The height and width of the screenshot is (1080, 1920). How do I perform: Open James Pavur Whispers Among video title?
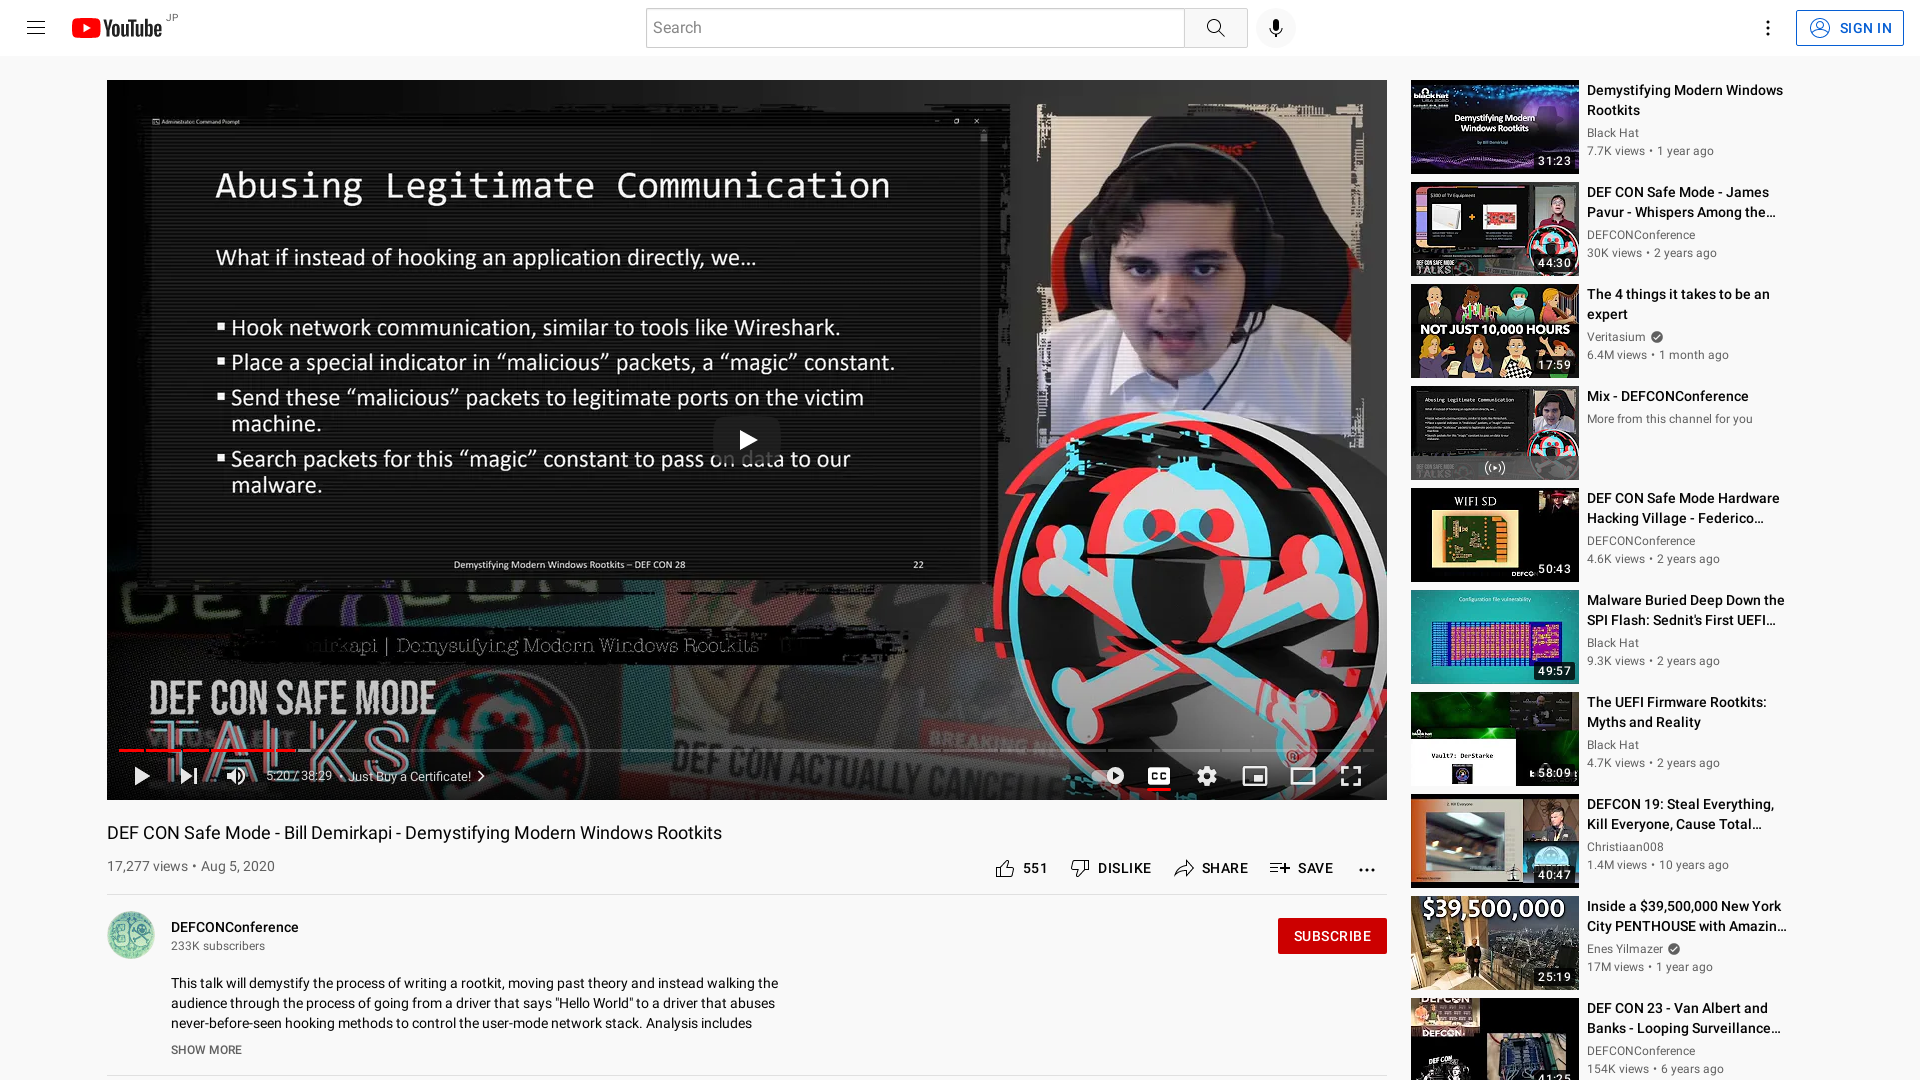point(1682,202)
